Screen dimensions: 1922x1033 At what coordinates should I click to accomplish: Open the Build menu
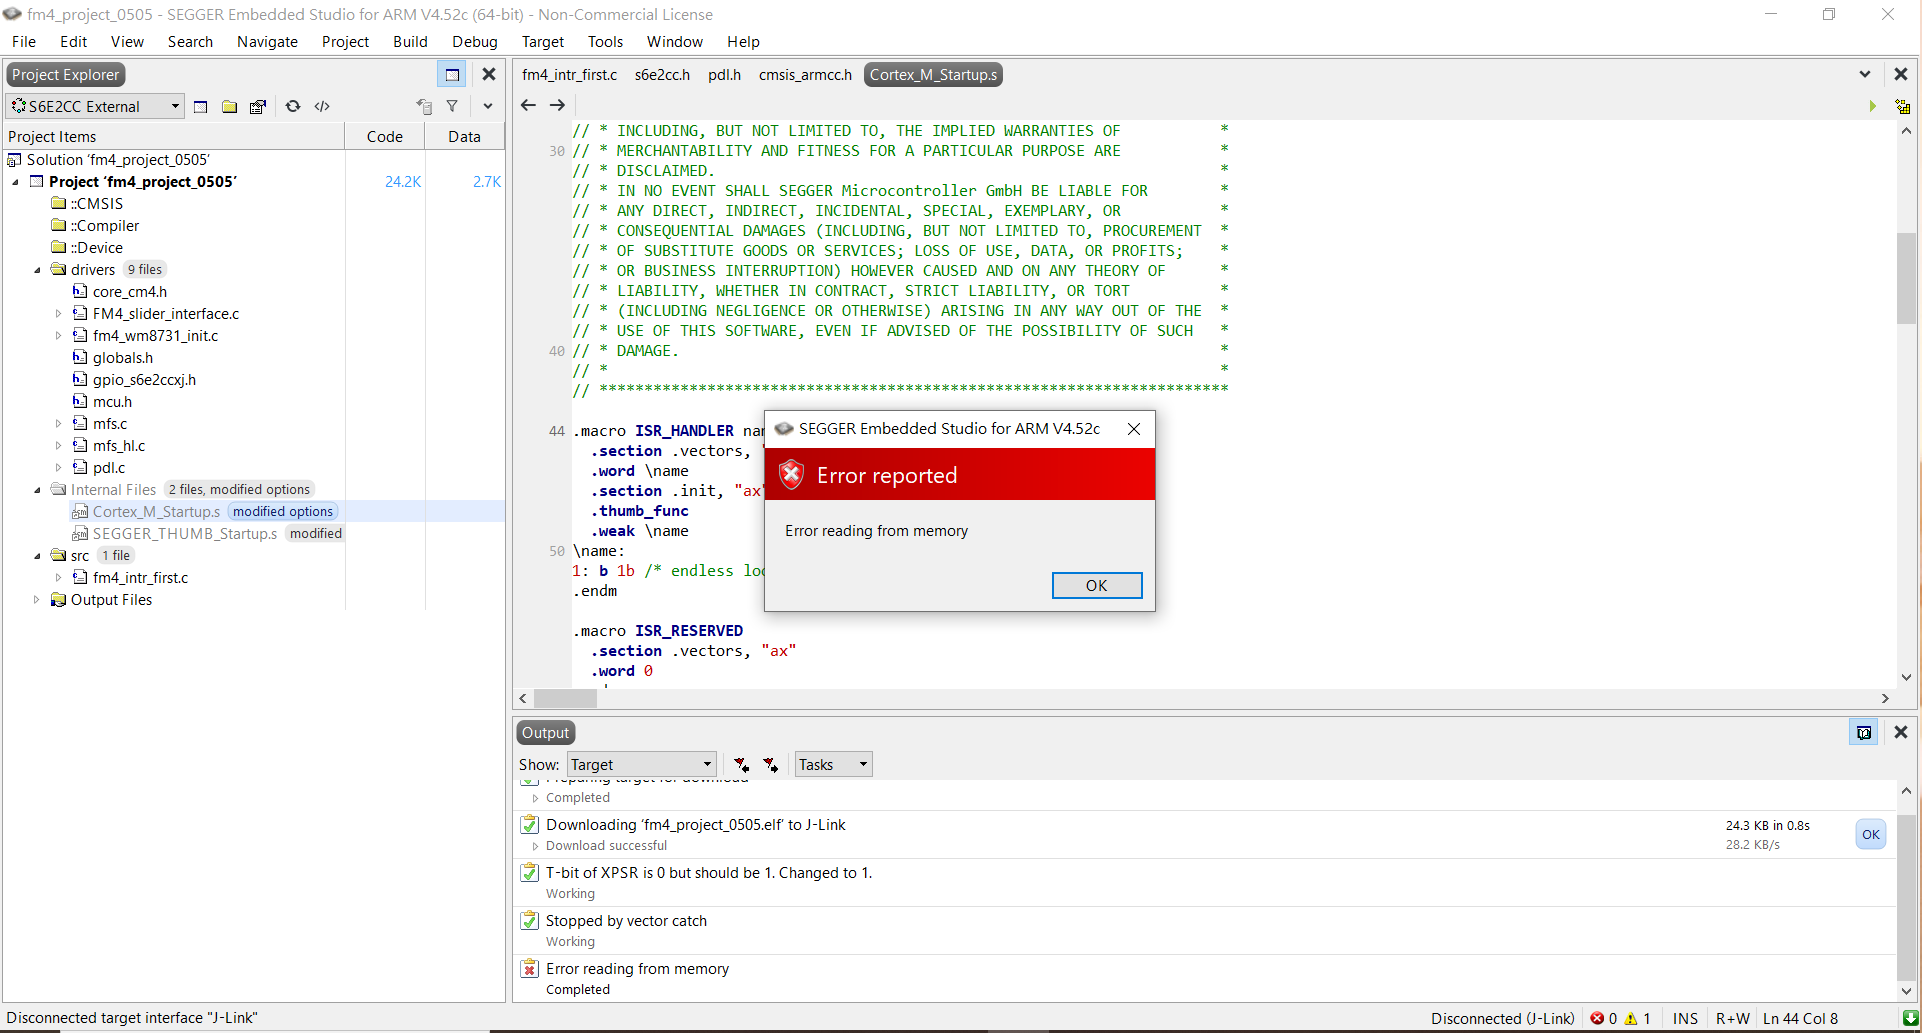click(410, 41)
